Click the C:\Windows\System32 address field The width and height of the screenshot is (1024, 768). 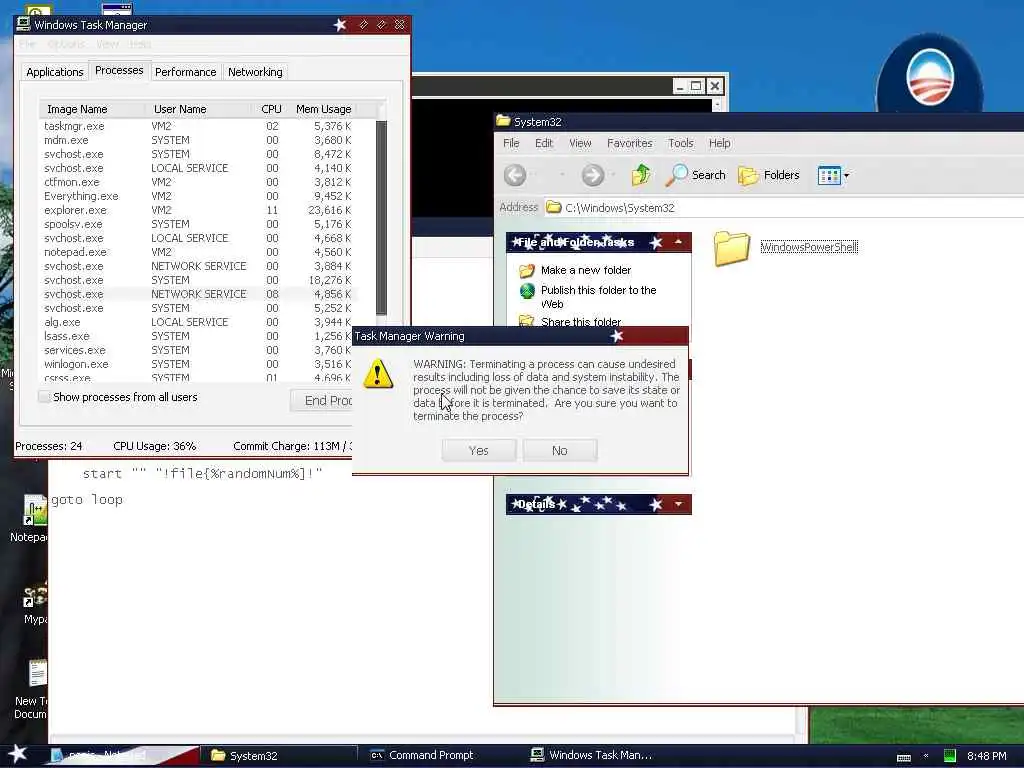(x=784, y=208)
